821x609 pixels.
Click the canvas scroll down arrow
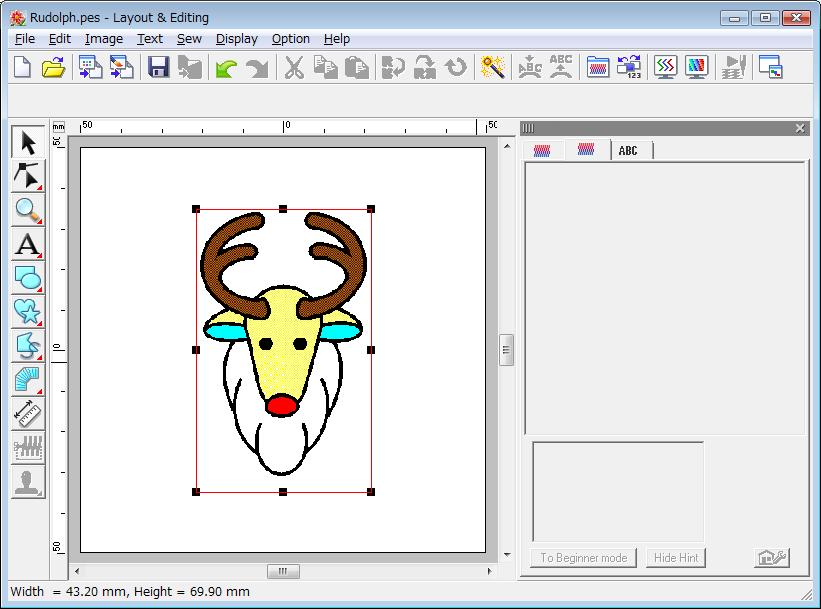click(507, 555)
